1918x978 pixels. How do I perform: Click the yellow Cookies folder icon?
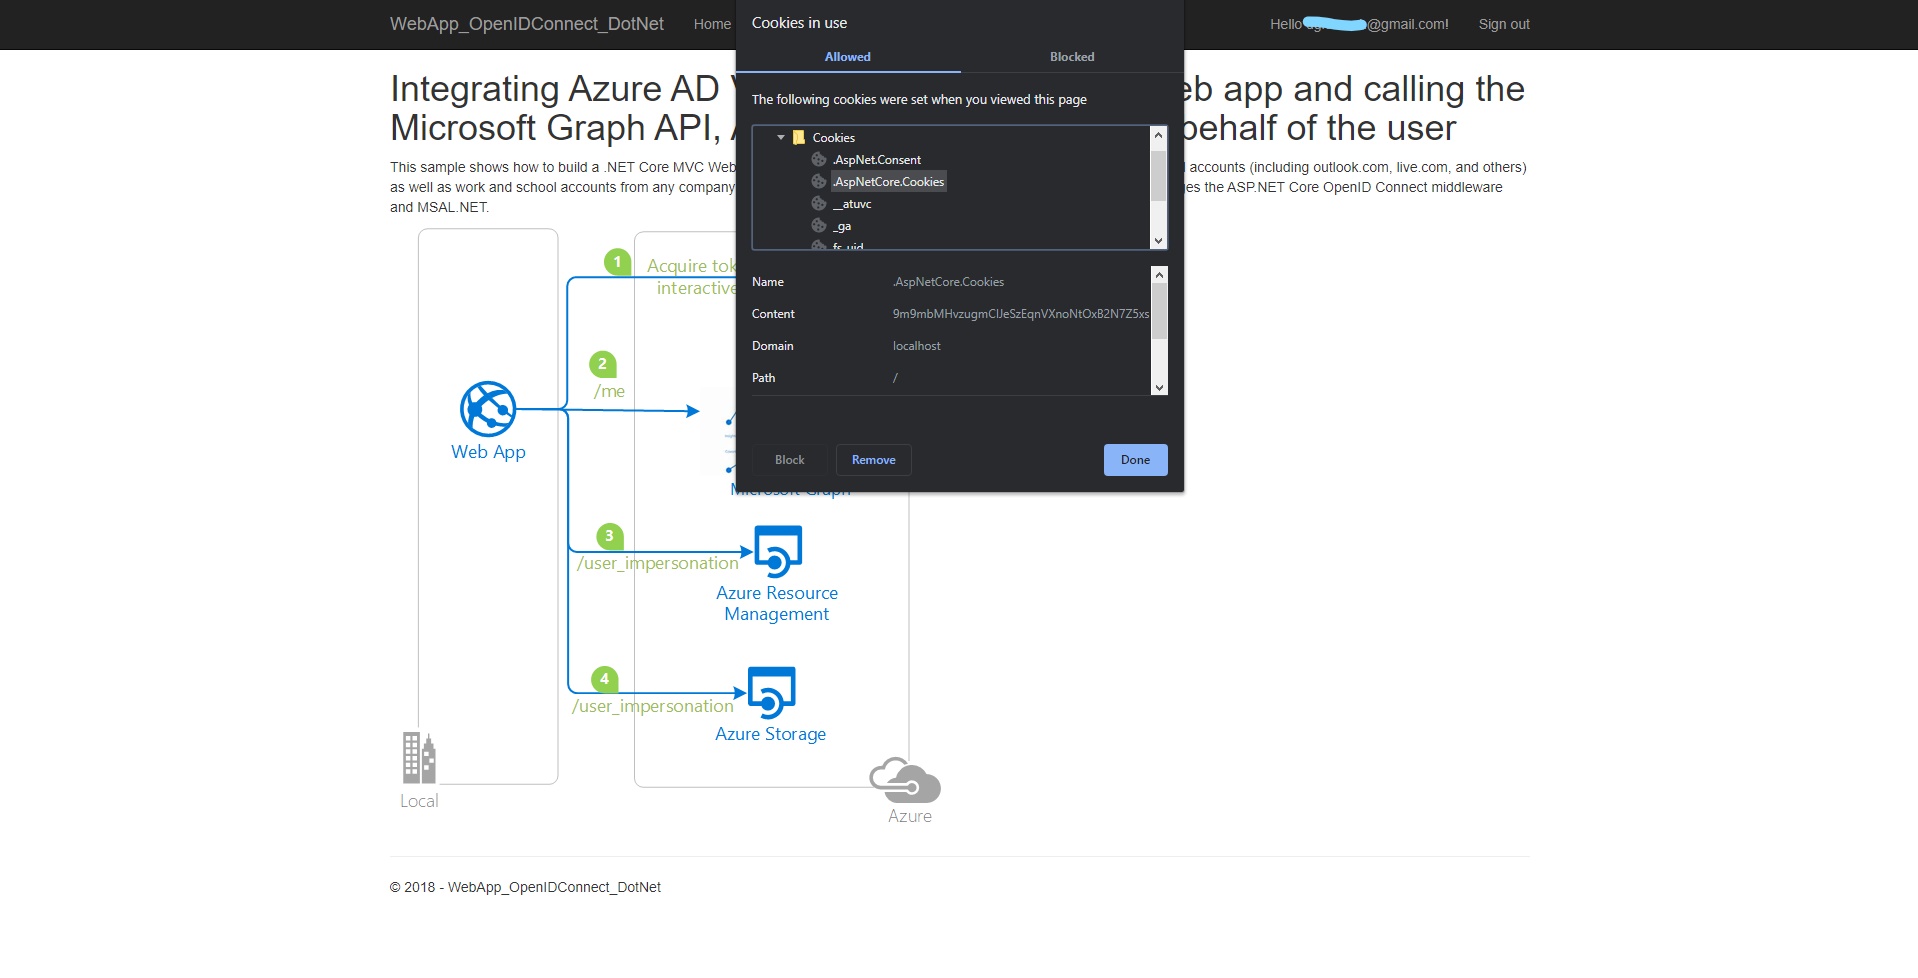point(798,137)
